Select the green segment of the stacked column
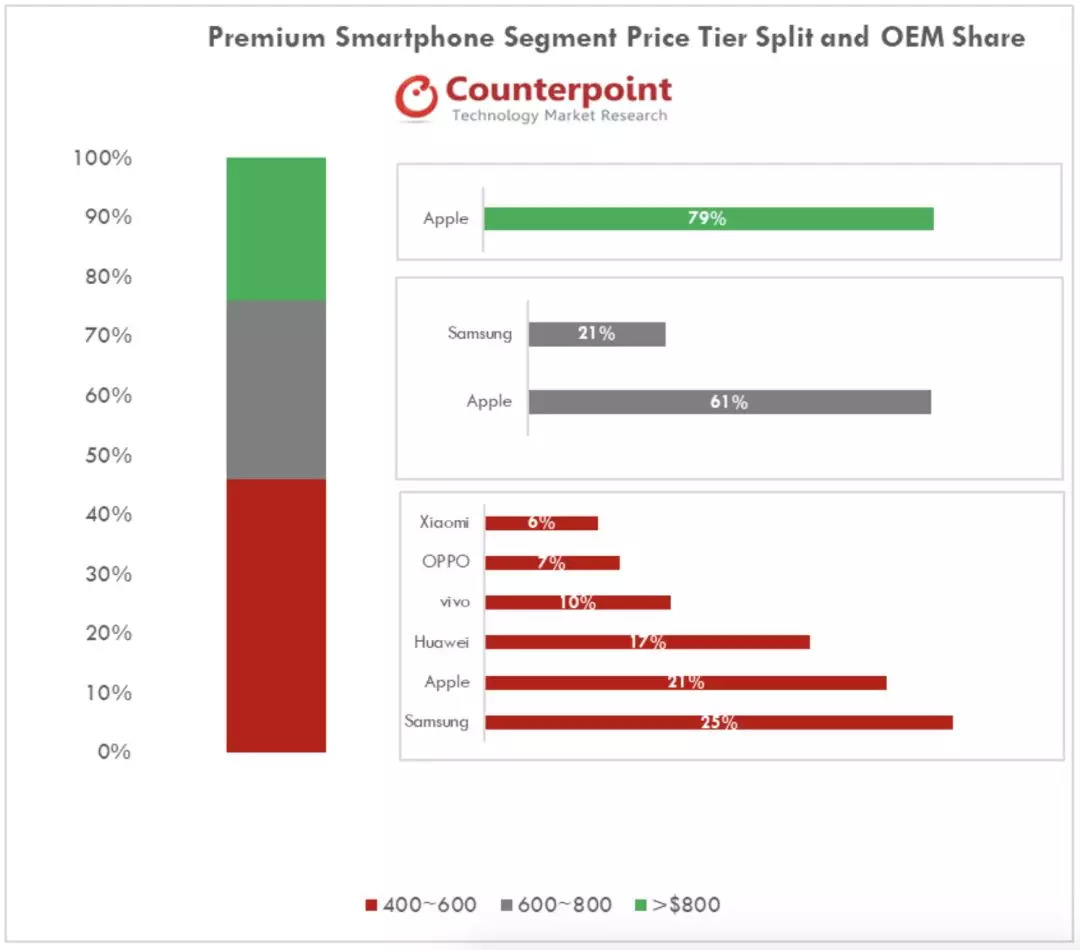Screen dimensions: 1080x950 (276, 228)
